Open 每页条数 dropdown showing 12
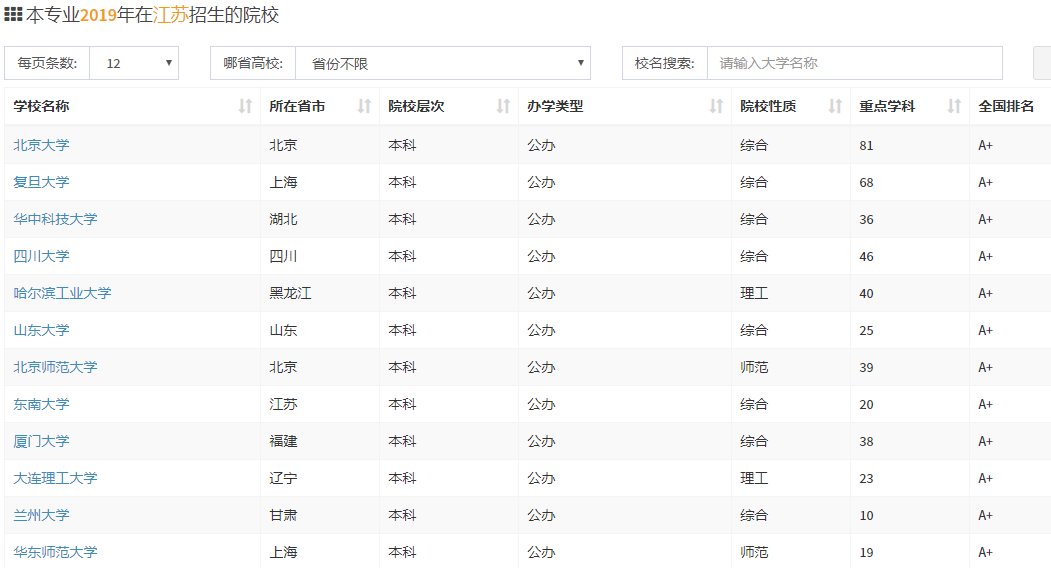Screen dimensions: 1051x568 [134, 63]
